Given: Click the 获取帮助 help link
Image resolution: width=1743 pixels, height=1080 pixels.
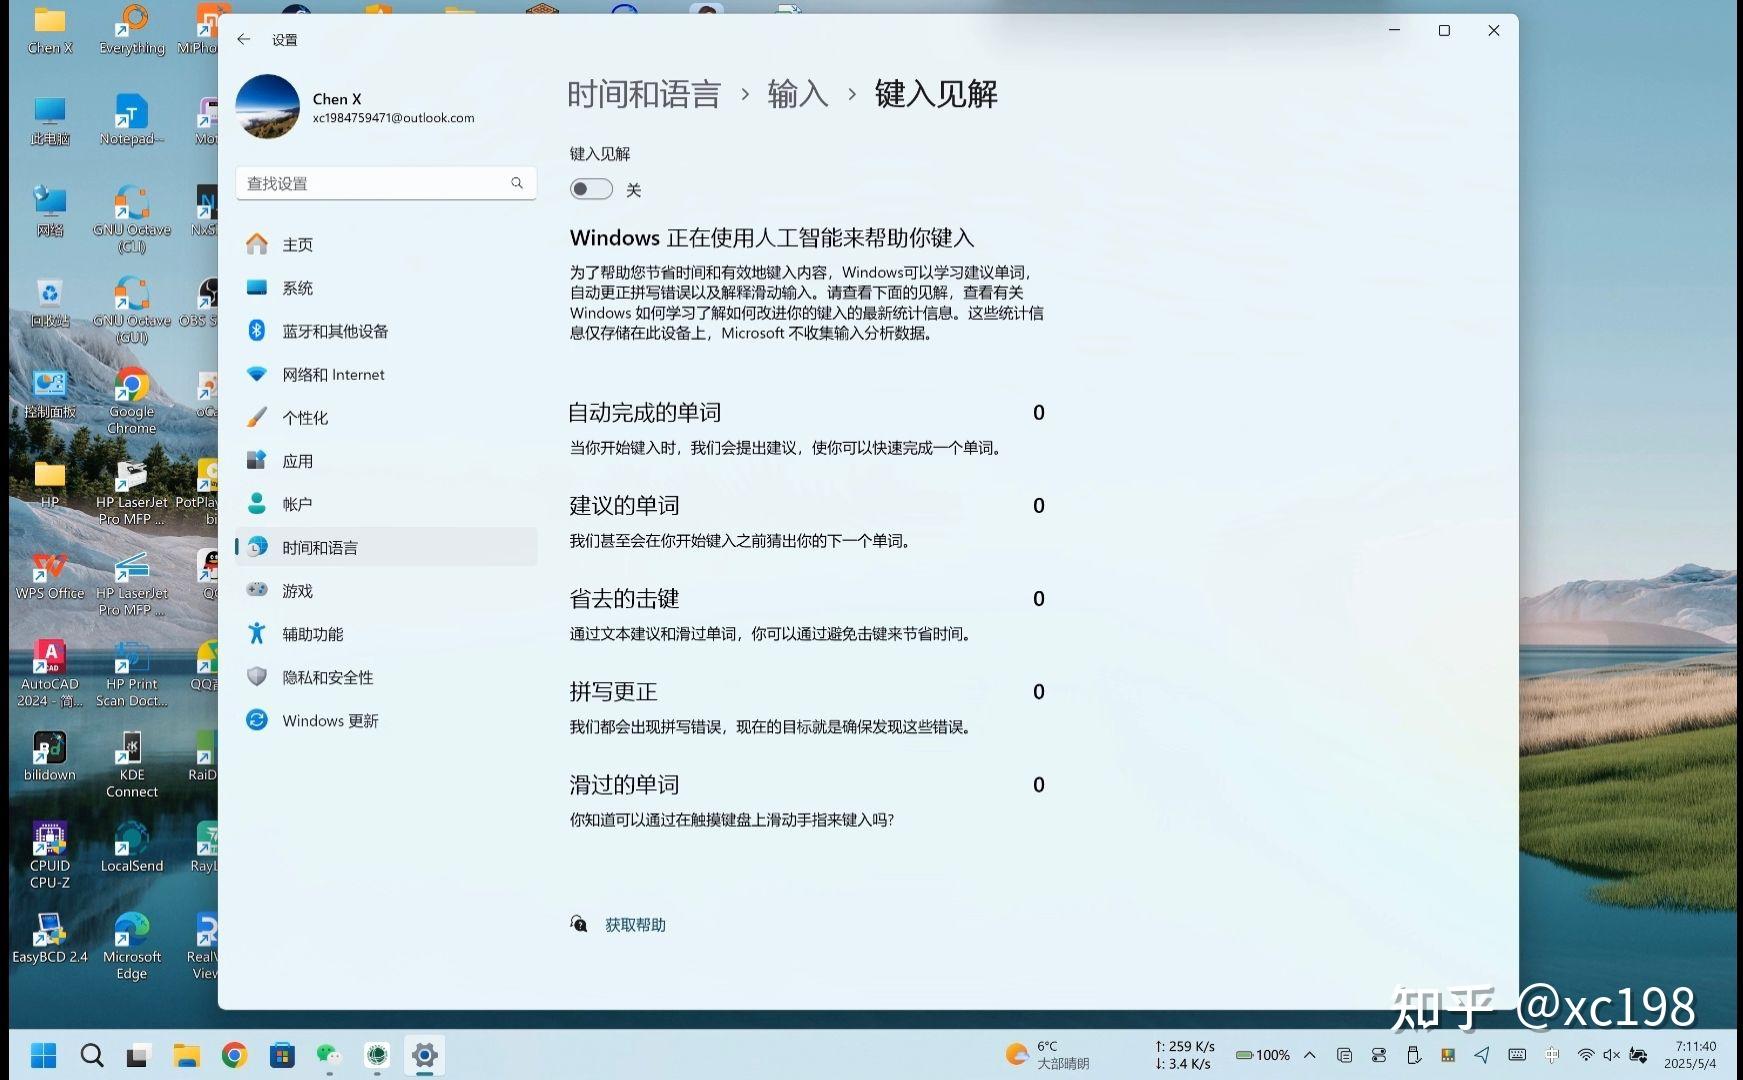Looking at the screenshot, I should point(634,924).
